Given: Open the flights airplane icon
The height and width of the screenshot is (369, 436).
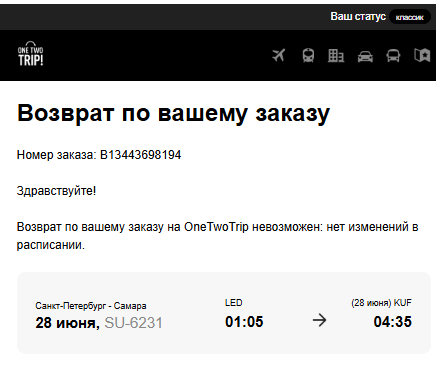Looking at the screenshot, I should pyautogui.click(x=279, y=55).
